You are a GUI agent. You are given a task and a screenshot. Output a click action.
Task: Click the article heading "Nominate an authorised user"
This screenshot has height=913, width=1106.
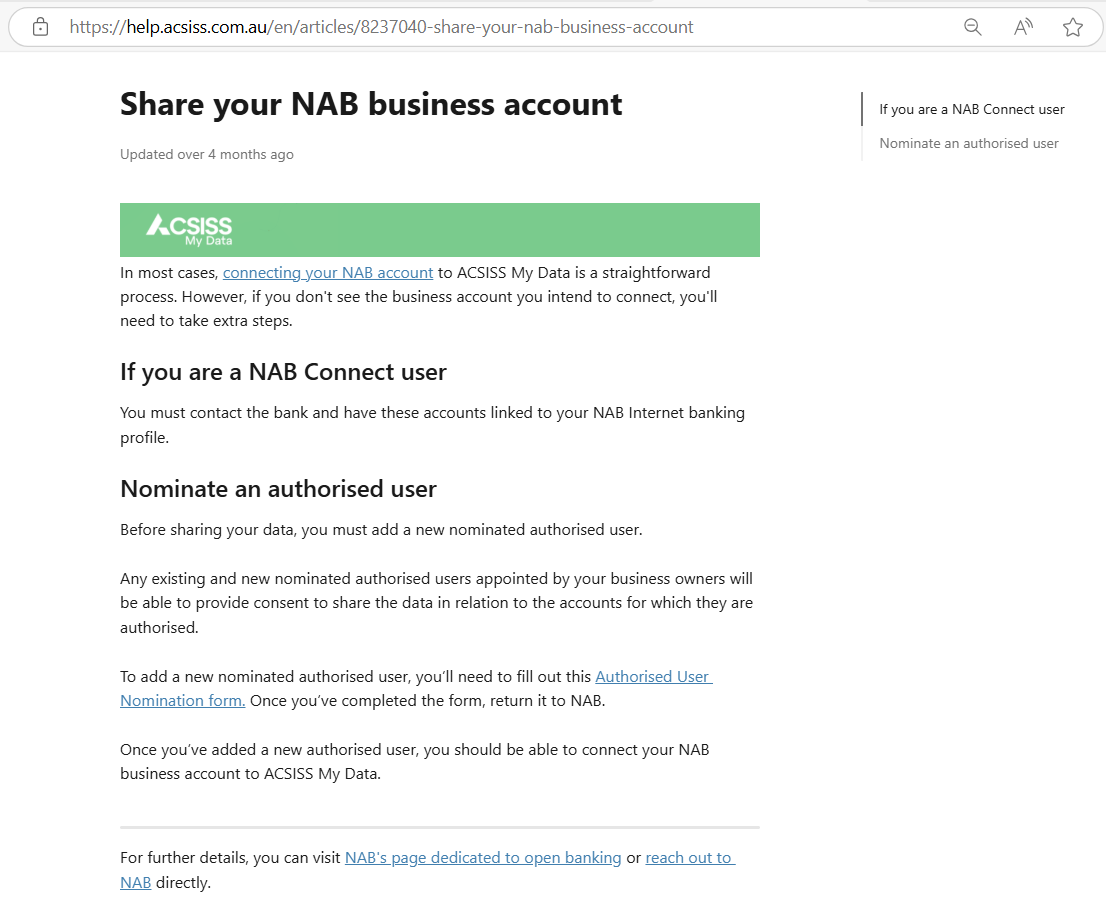pyautogui.click(x=278, y=489)
